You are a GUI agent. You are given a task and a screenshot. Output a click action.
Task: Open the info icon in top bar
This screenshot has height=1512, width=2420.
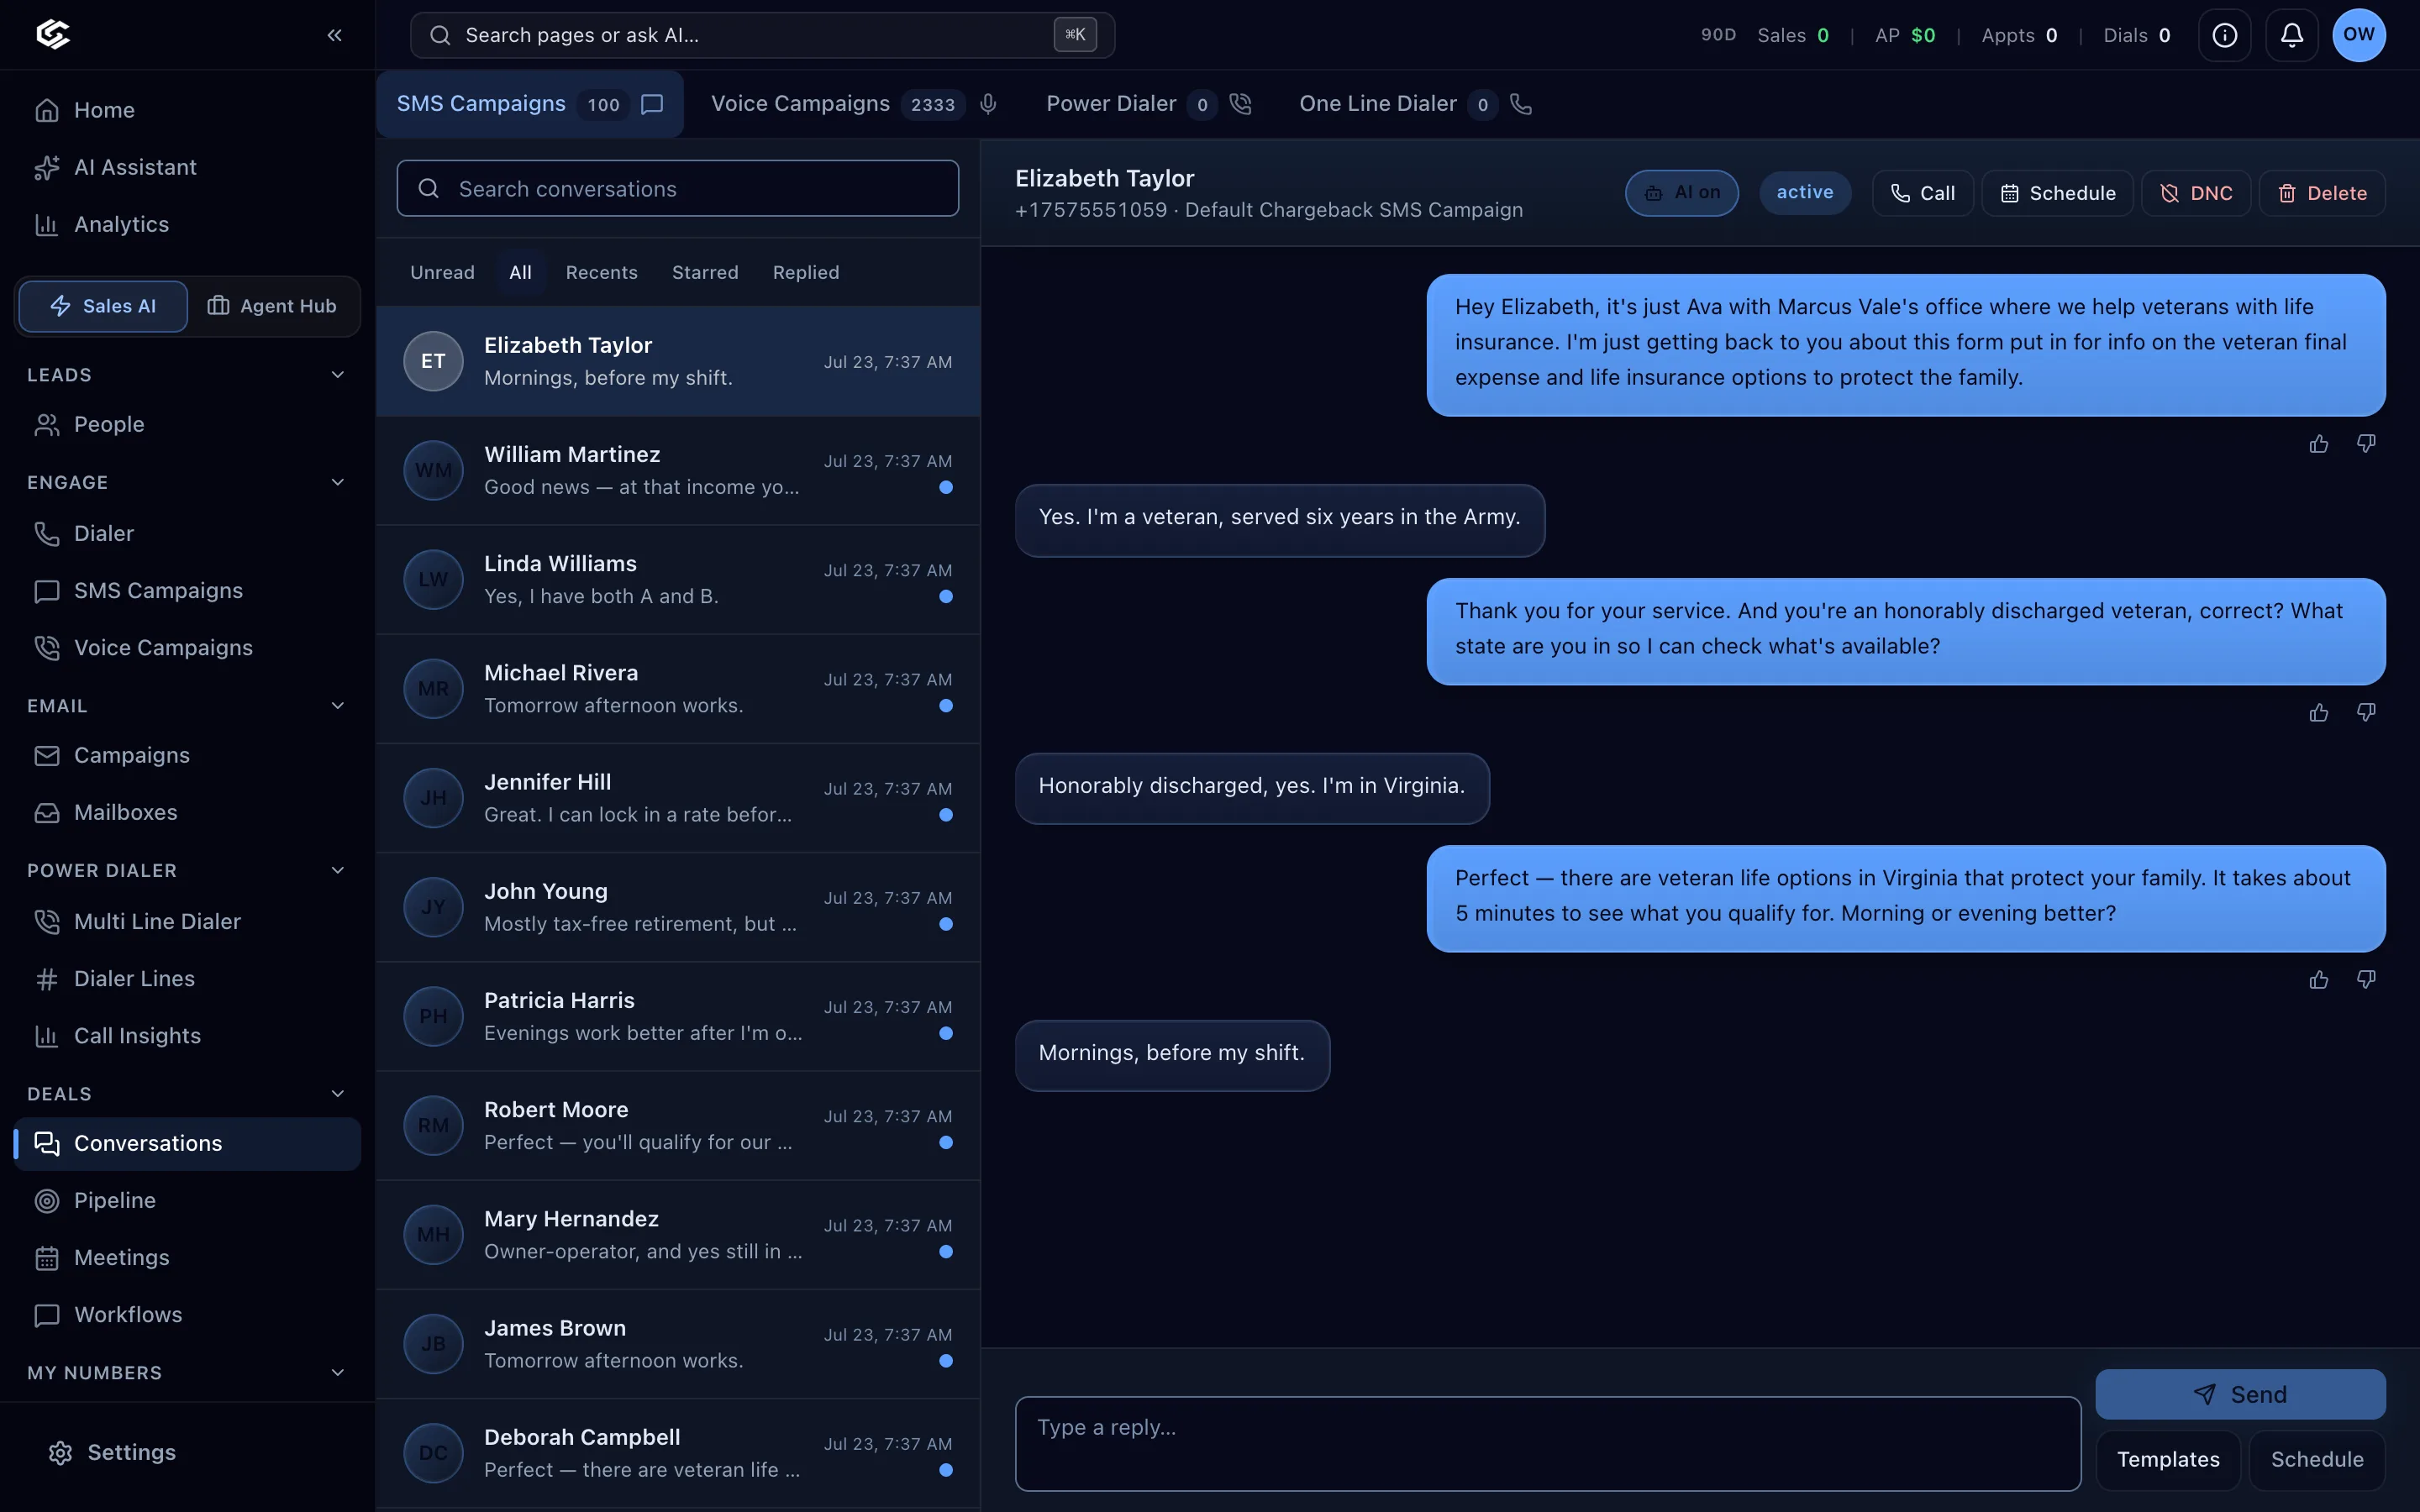pyautogui.click(x=2224, y=35)
